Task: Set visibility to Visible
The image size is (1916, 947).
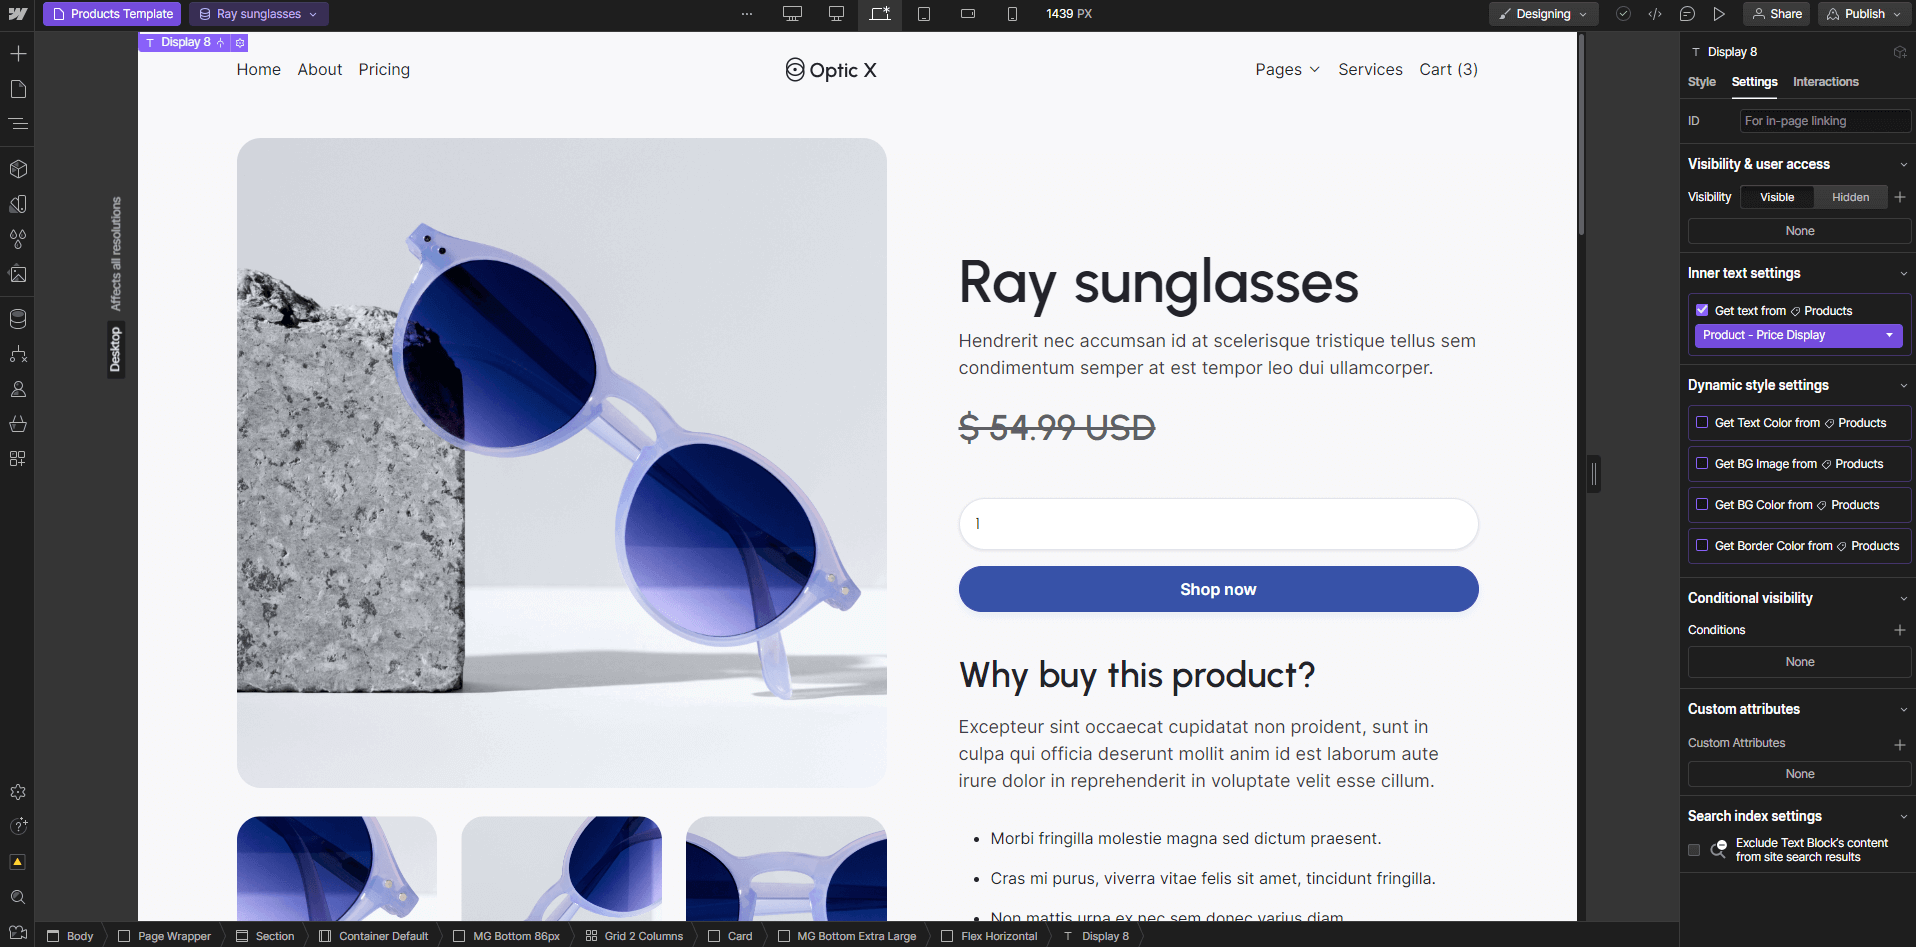Action: 1777,197
